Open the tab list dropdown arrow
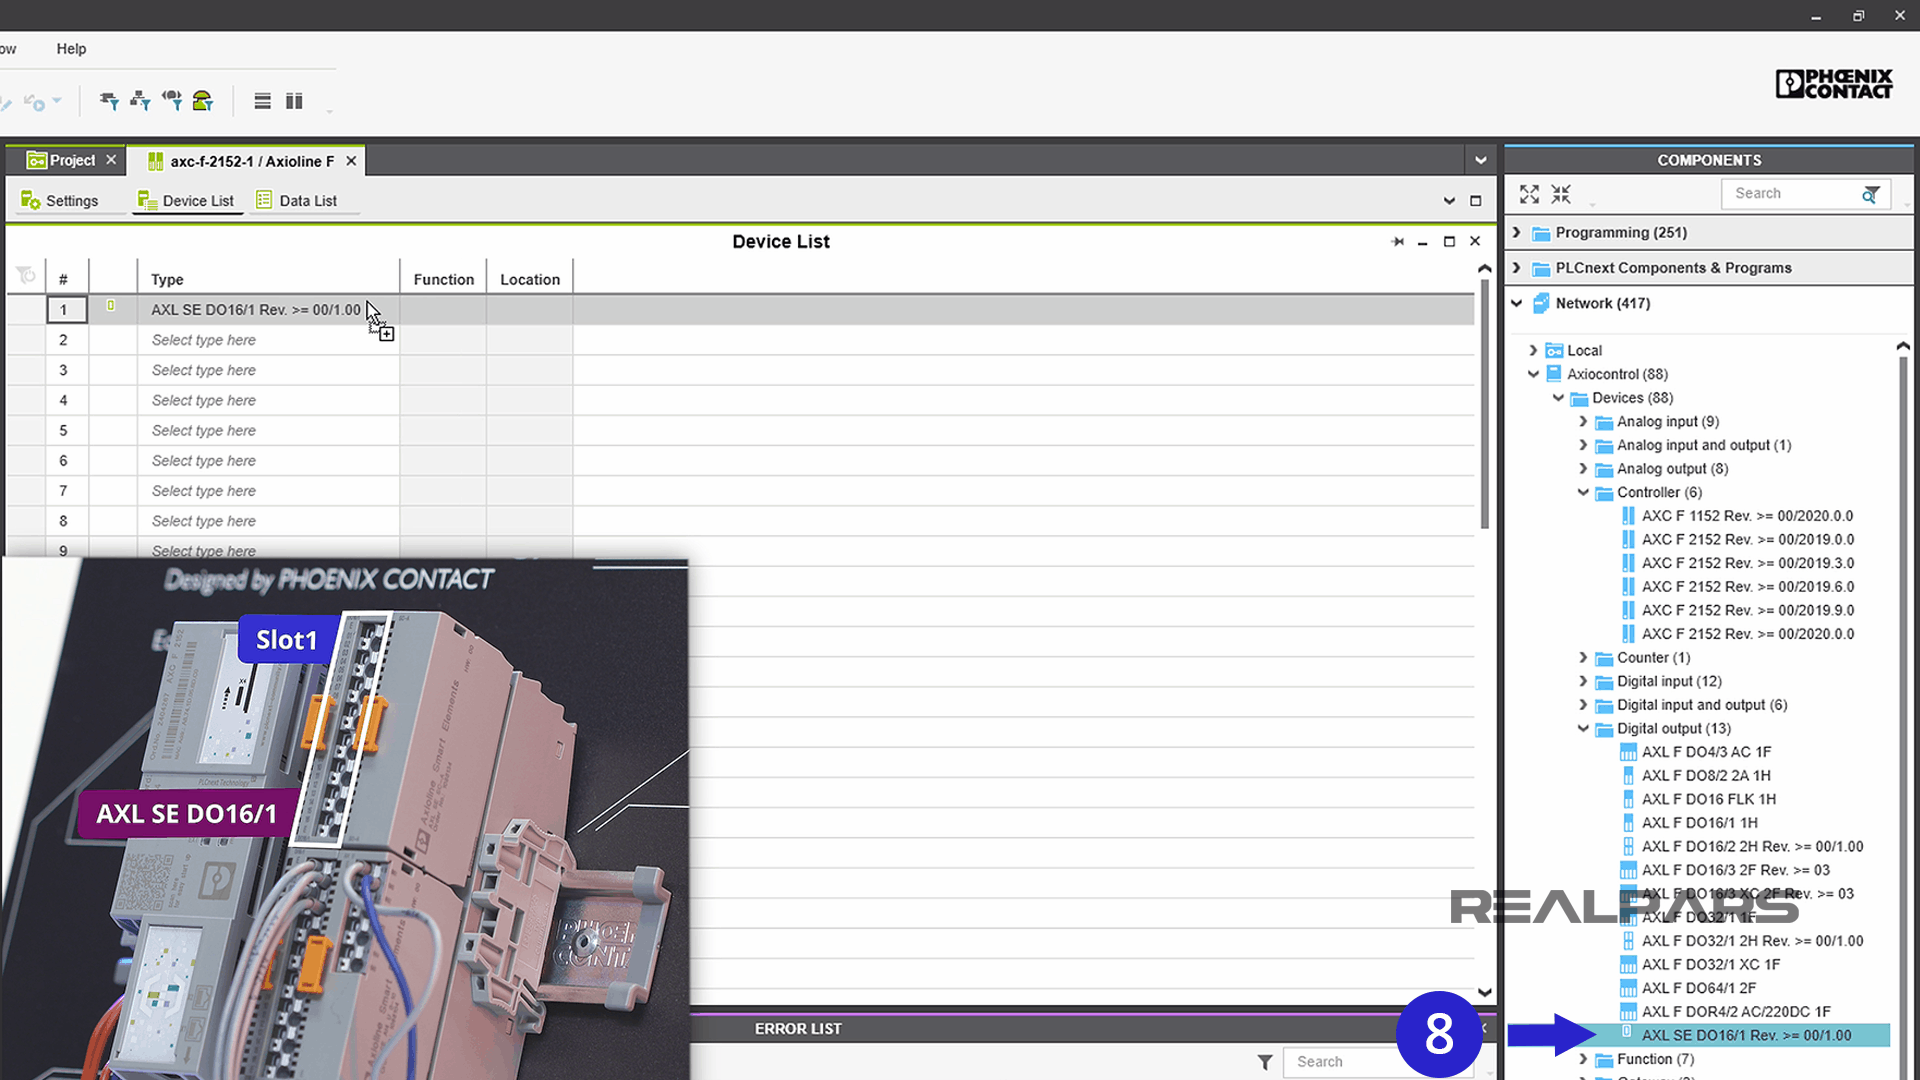The width and height of the screenshot is (1920, 1080). coord(1481,160)
